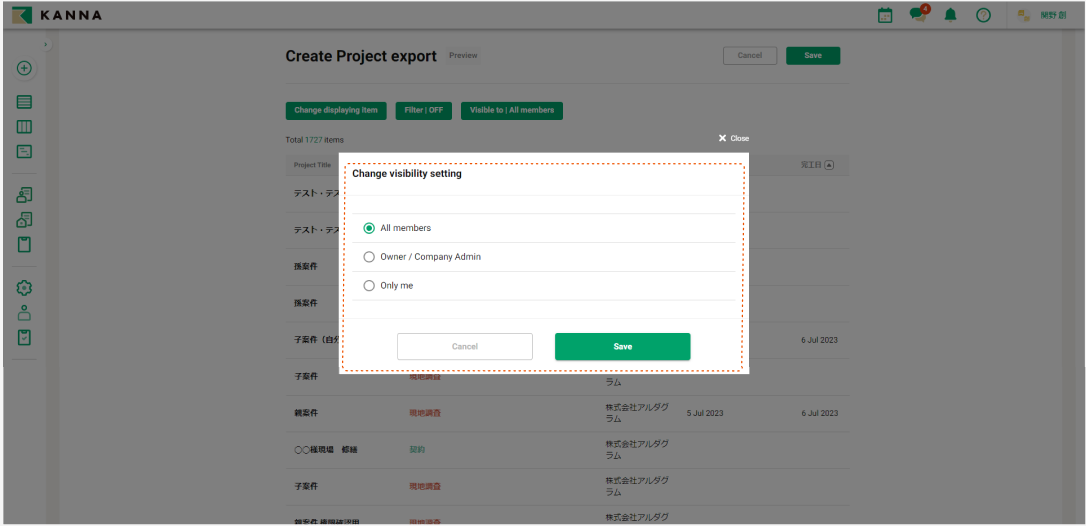The width and height of the screenshot is (1086, 526).
Task: Choose Owner / Company Admin visibility
Action: coord(369,257)
